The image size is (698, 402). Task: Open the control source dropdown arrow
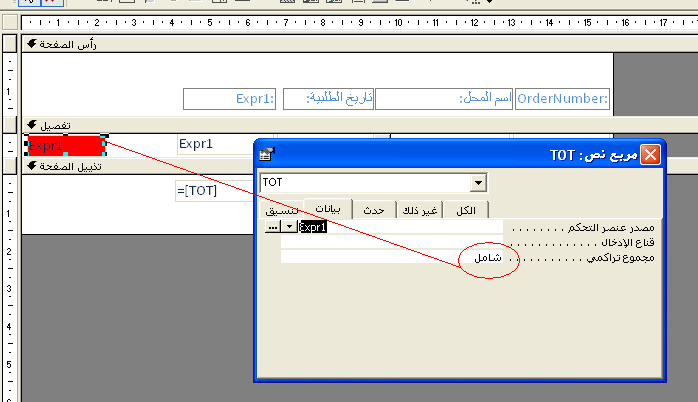[289, 227]
